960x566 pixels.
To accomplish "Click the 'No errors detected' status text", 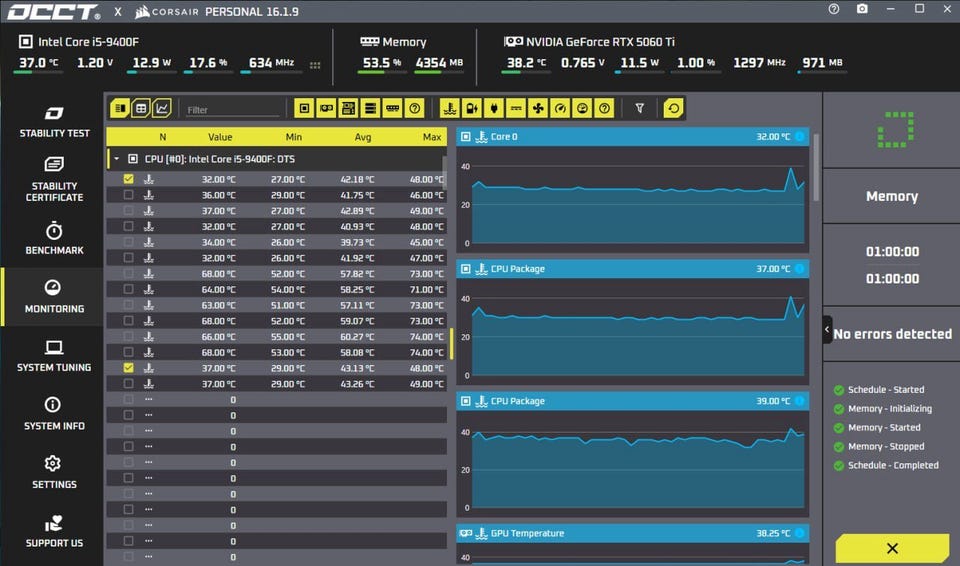I will (893, 334).
